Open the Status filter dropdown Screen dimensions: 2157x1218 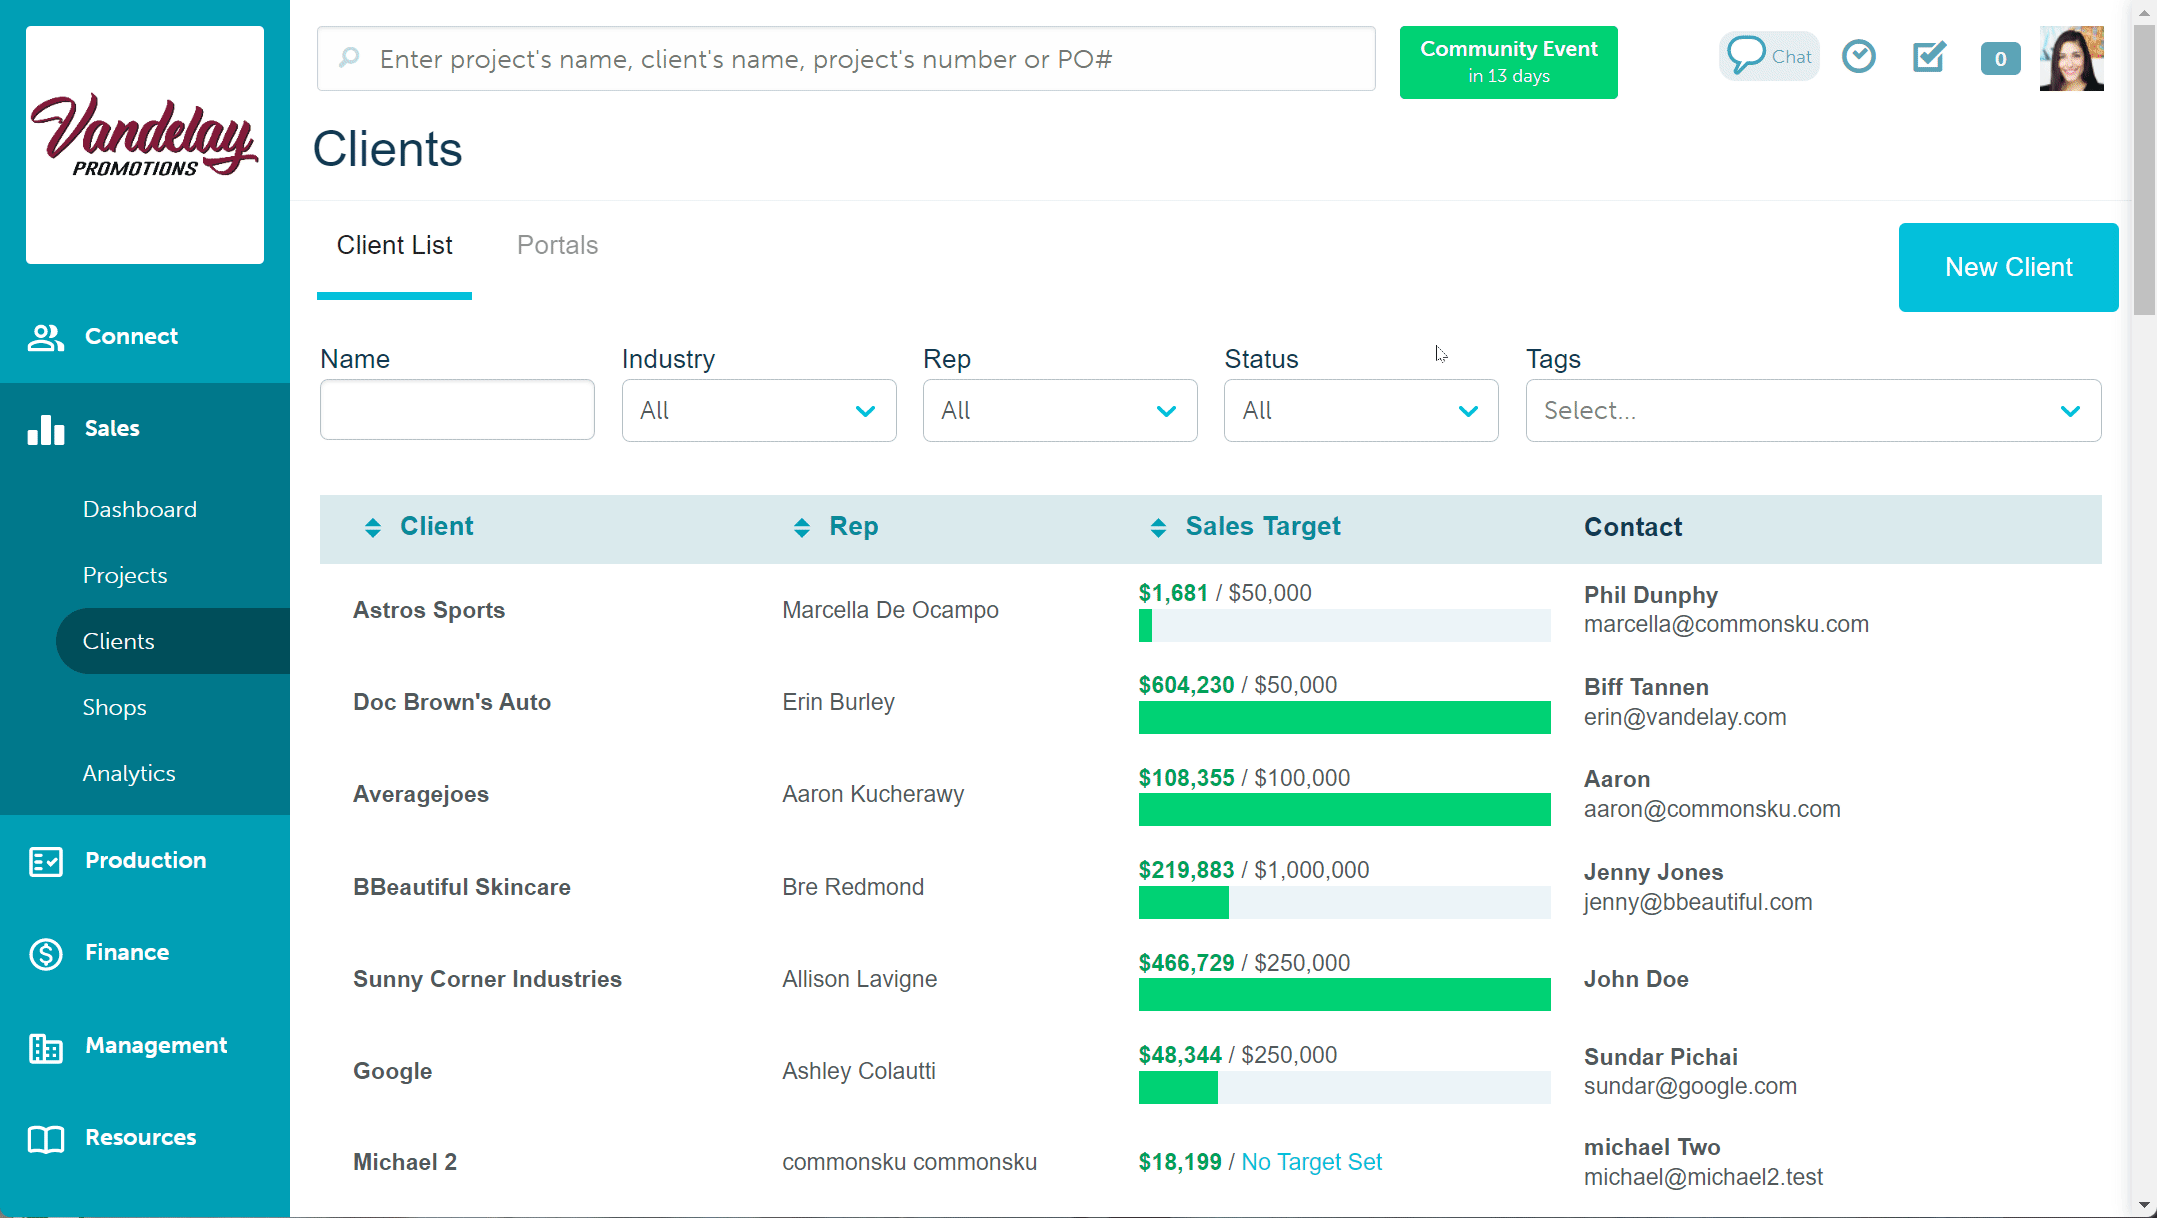tap(1360, 410)
